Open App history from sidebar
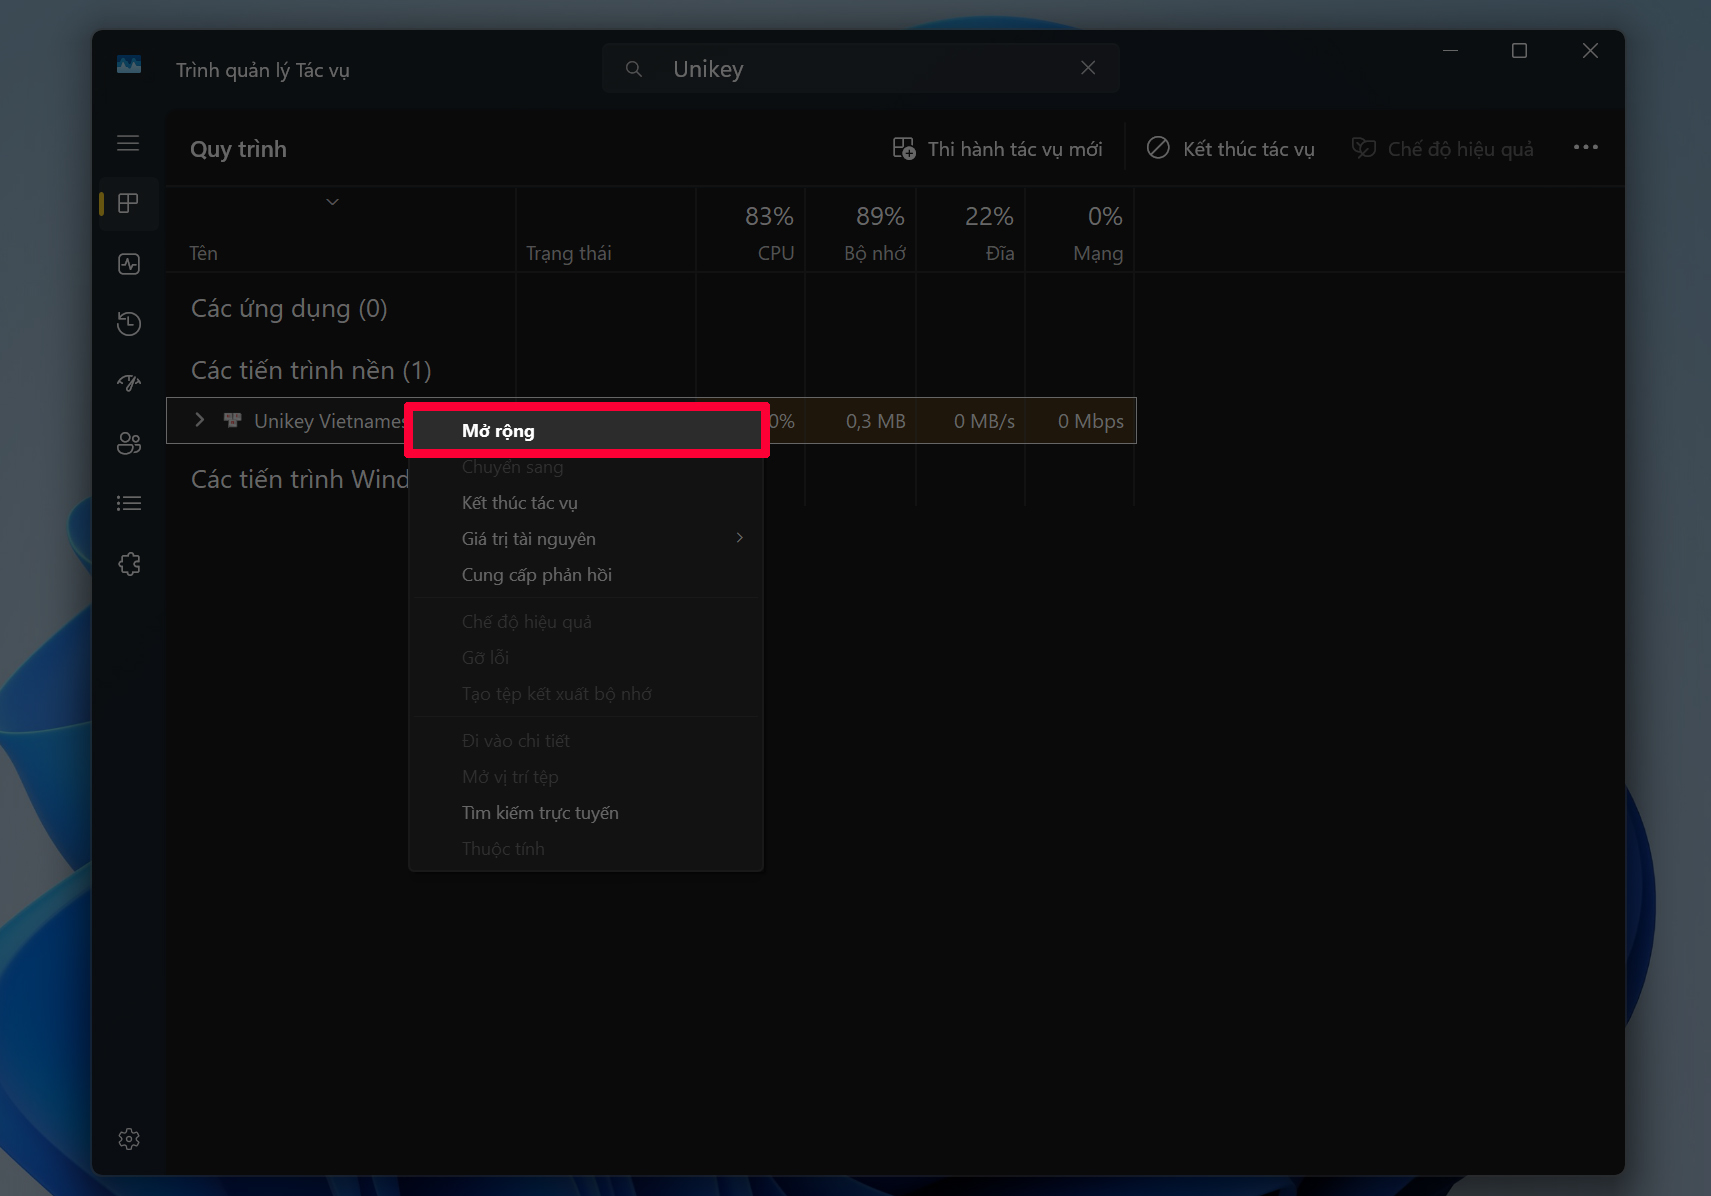Image resolution: width=1711 pixels, height=1196 pixels. pos(128,324)
